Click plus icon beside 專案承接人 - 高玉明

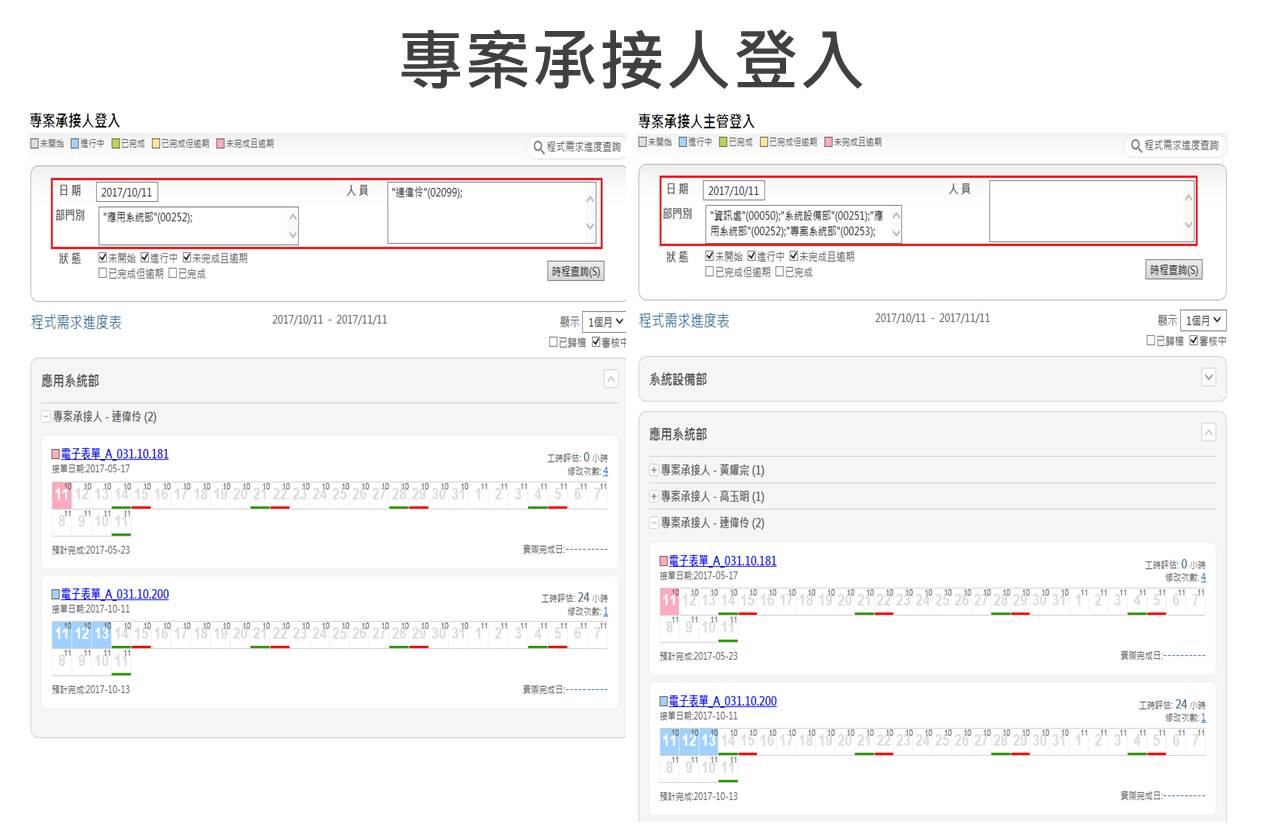(654, 497)
